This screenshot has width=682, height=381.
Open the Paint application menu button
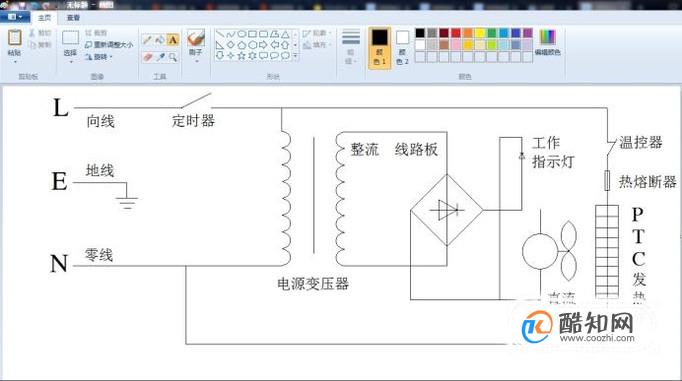pyautogui.click(x=15, y=17)
